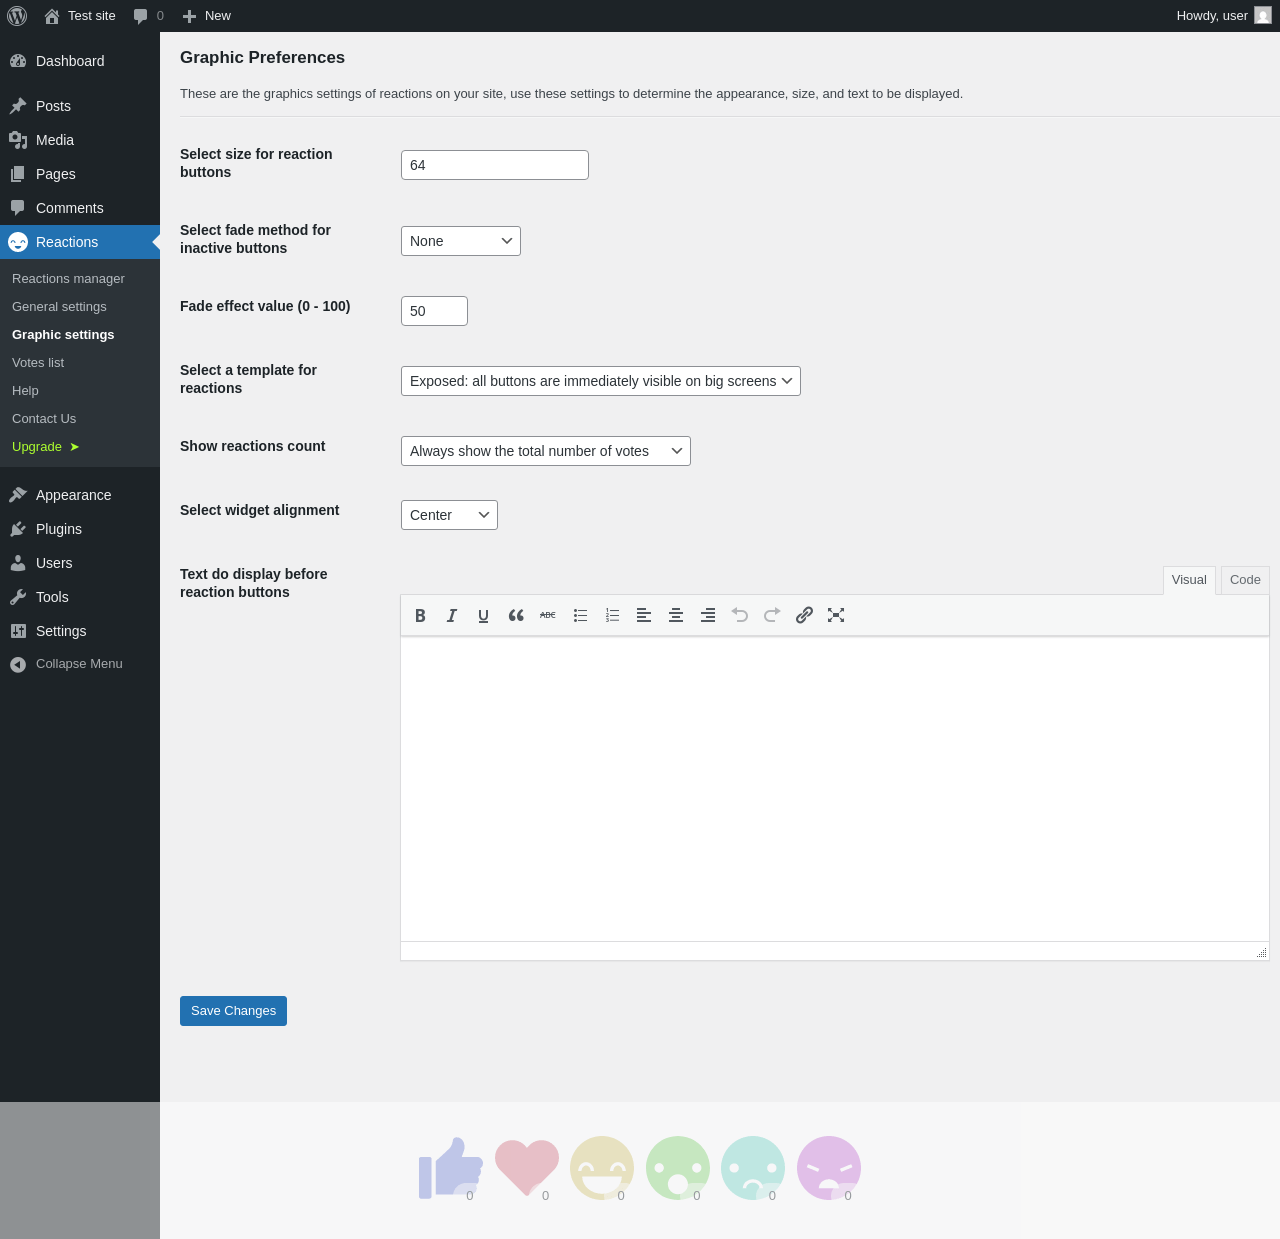Apply strikethrough with the ABC icon
1280x1239 pixels.
548,615
